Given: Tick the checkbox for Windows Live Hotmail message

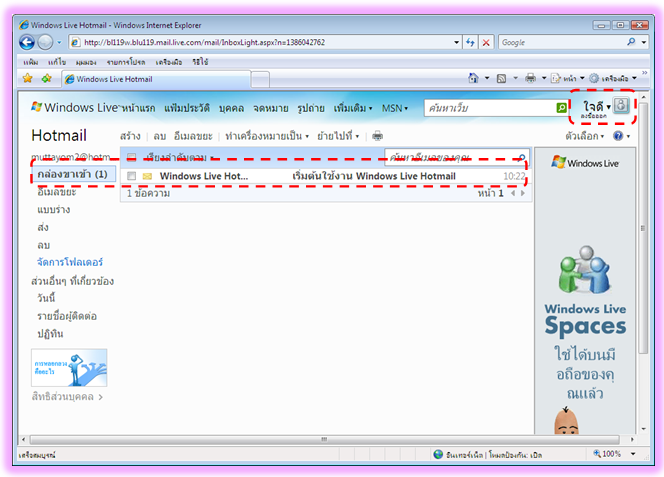Looking at the screenshot, I should pos(132,176).
